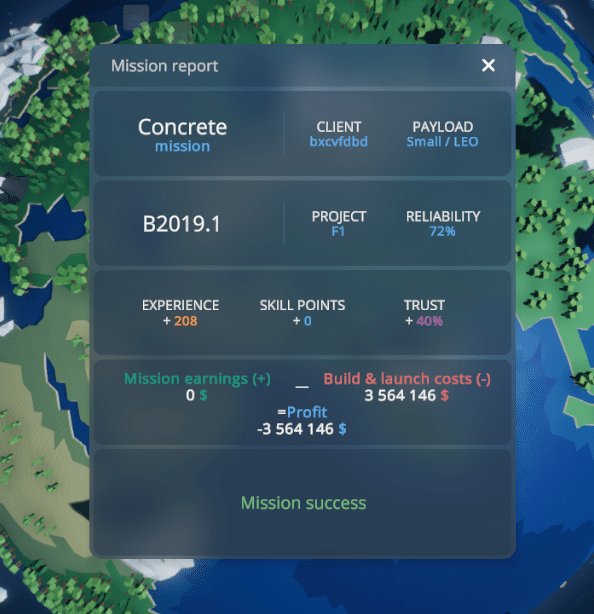Viewport: 594px width, 614px height.
Task: Click the "TRUST" heading
Action: coord(424,305)
